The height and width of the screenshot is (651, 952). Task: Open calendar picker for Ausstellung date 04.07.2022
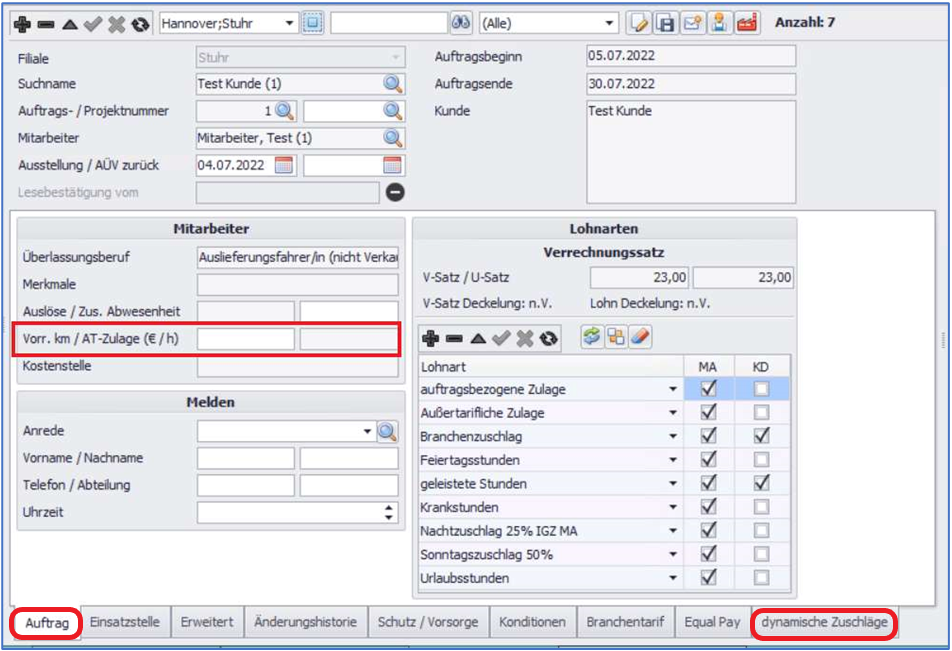pos(284,165)
